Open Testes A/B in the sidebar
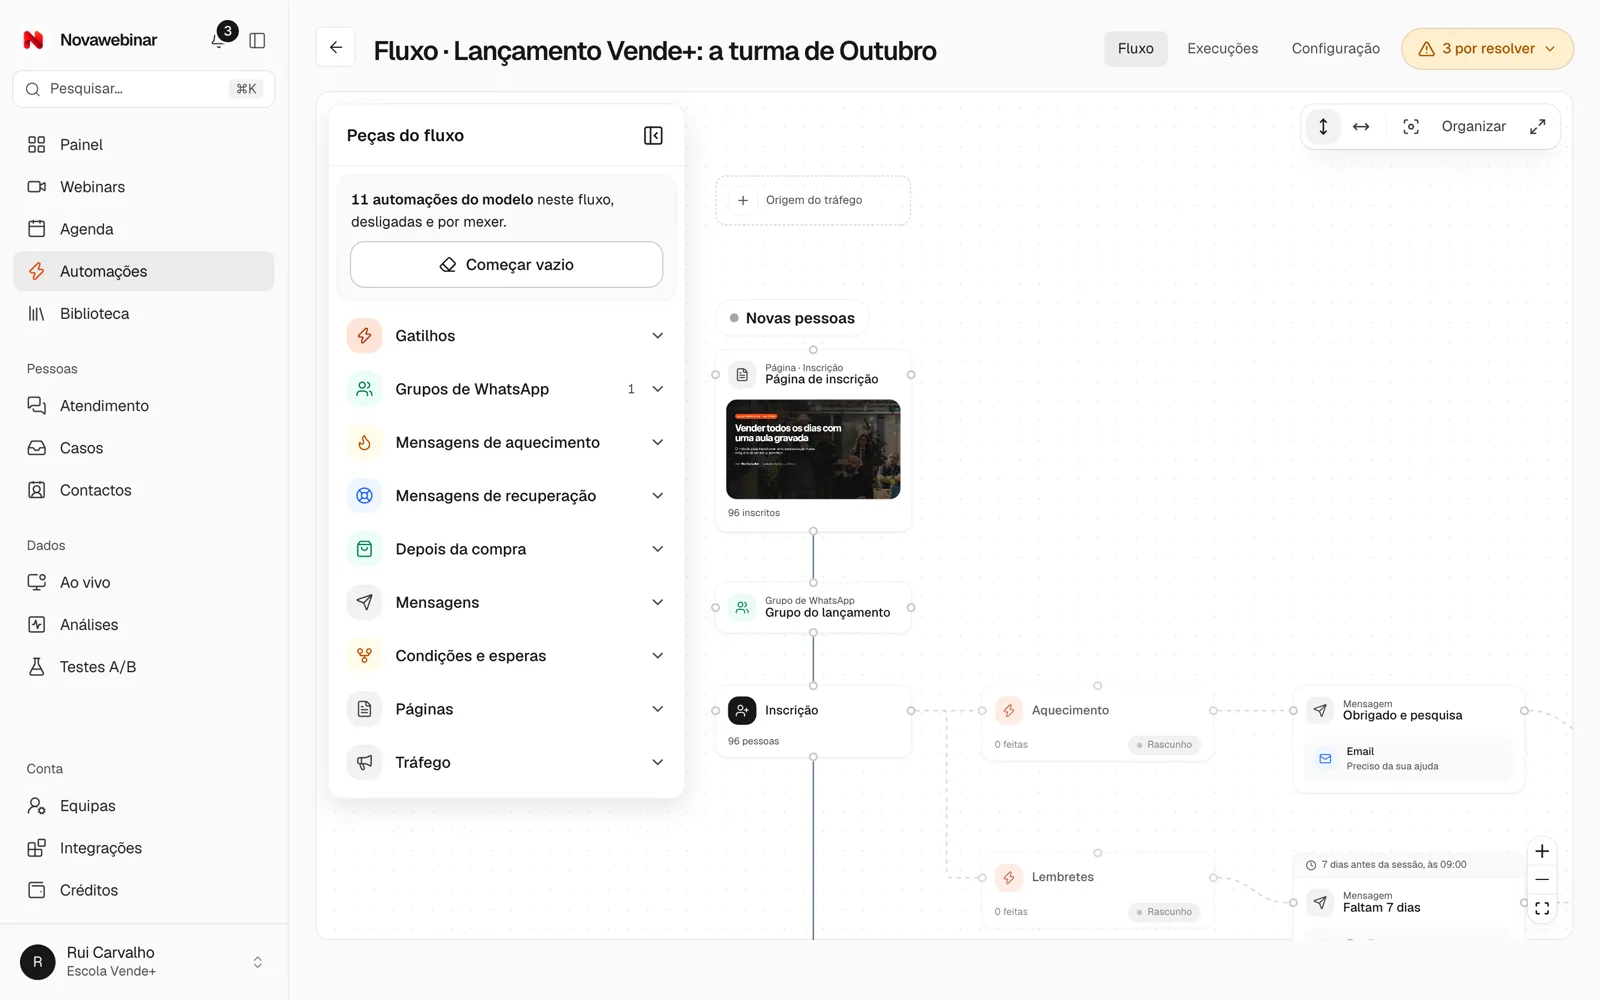1600x1000 pixels. (144, 667)
